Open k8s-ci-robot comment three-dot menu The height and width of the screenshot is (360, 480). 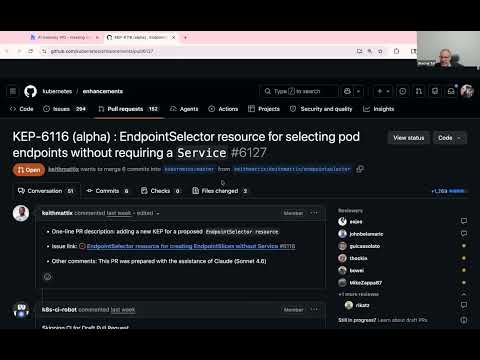pos(314,309)
